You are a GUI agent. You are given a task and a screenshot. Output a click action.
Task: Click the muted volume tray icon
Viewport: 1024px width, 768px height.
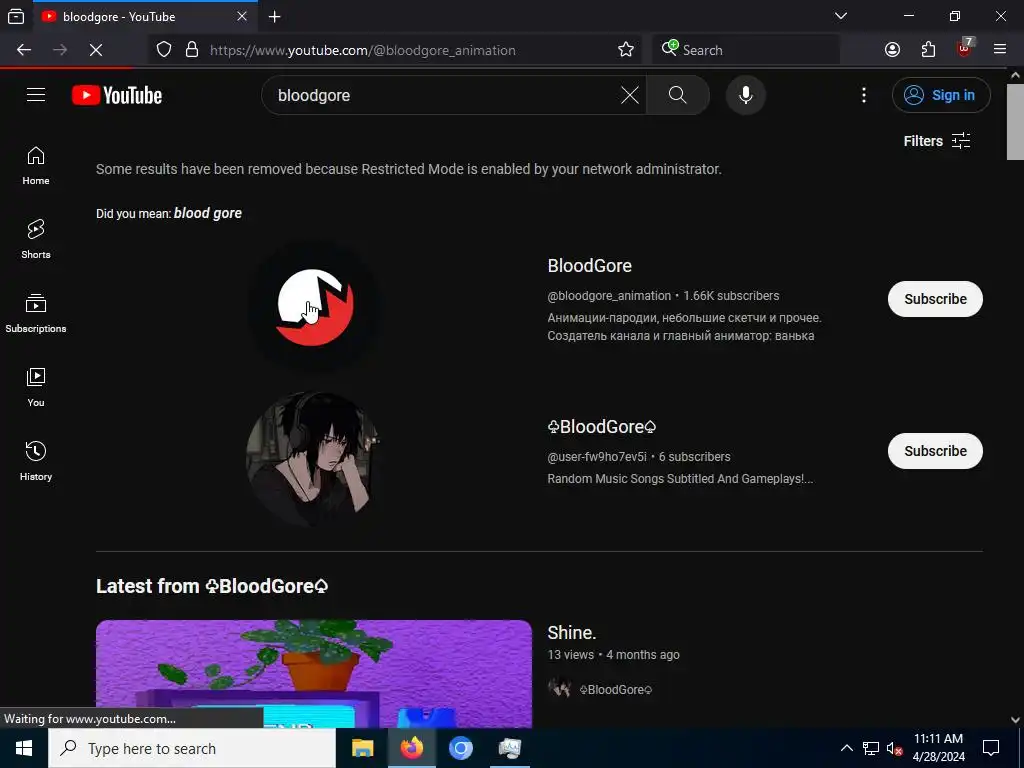(894, 748)
